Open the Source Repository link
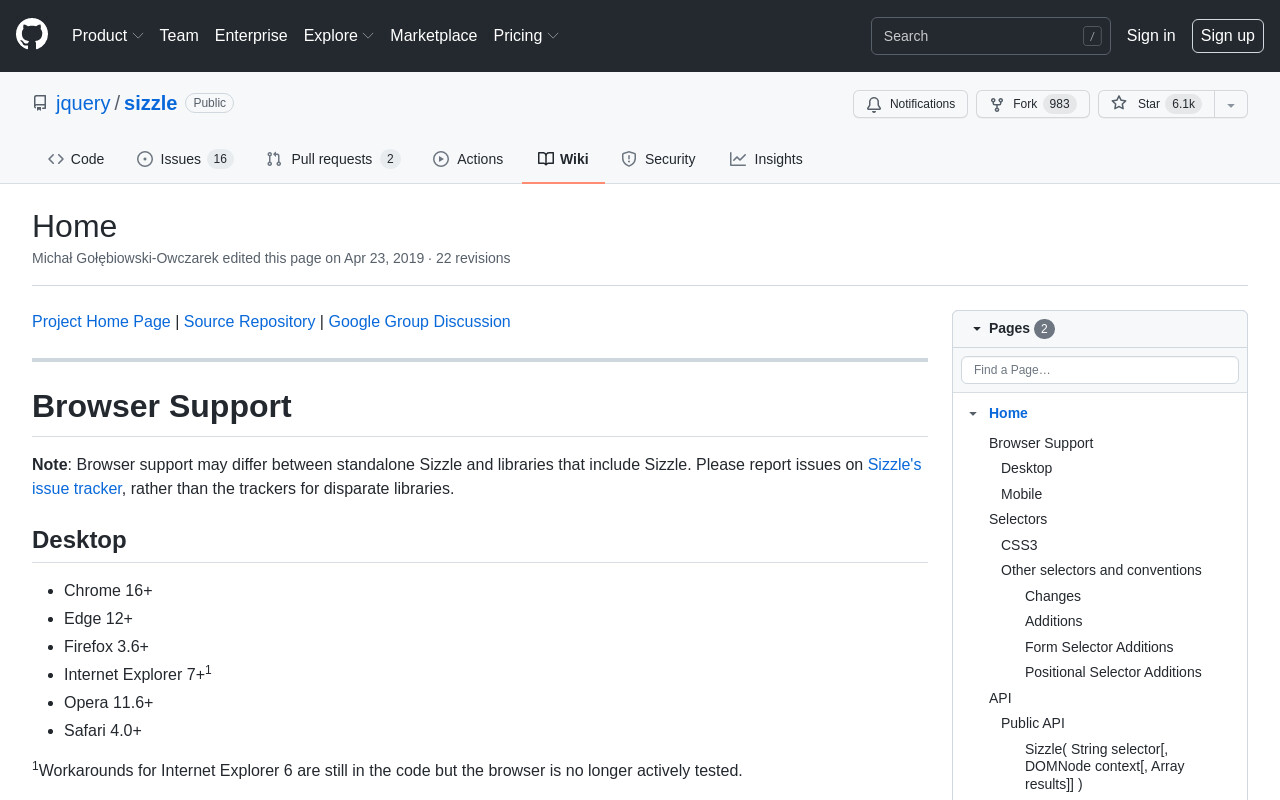The image size is (1280, 800). tap(249, 322)
